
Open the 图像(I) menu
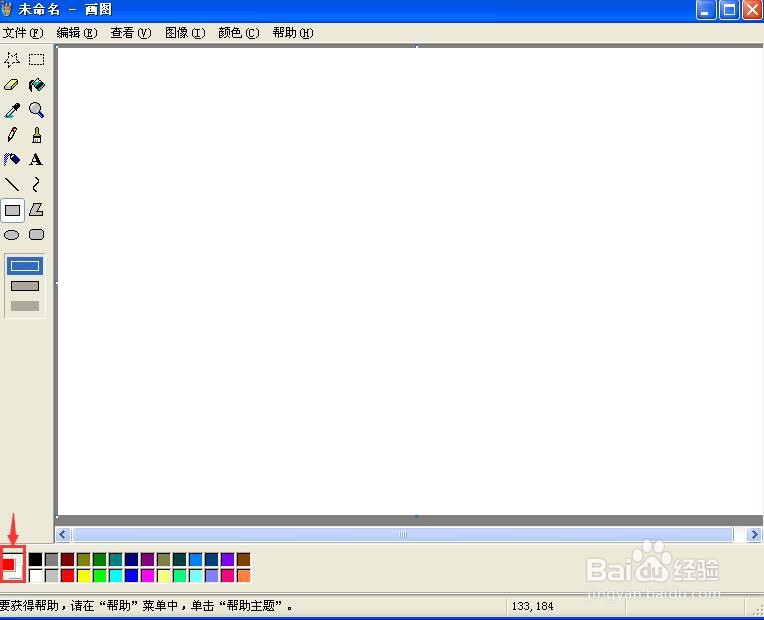185,33
